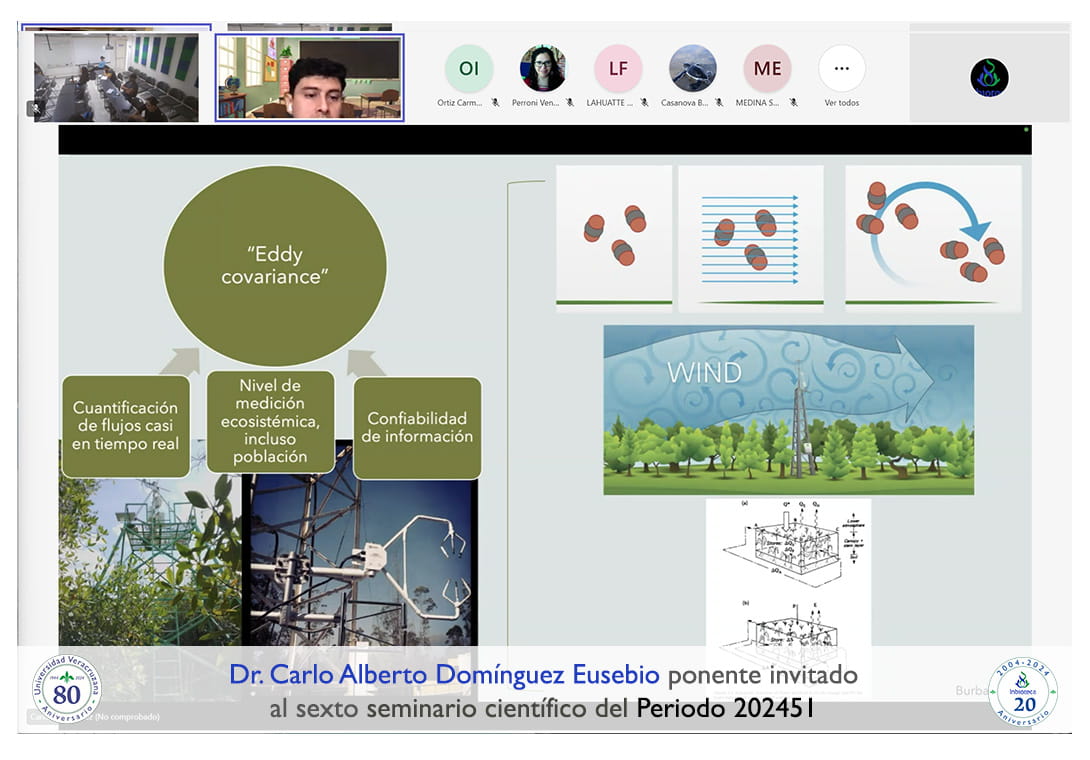Toggle muted mic icon beside MEDINA S
This screenshot has width=1090, height=760.
coord(793,103)
